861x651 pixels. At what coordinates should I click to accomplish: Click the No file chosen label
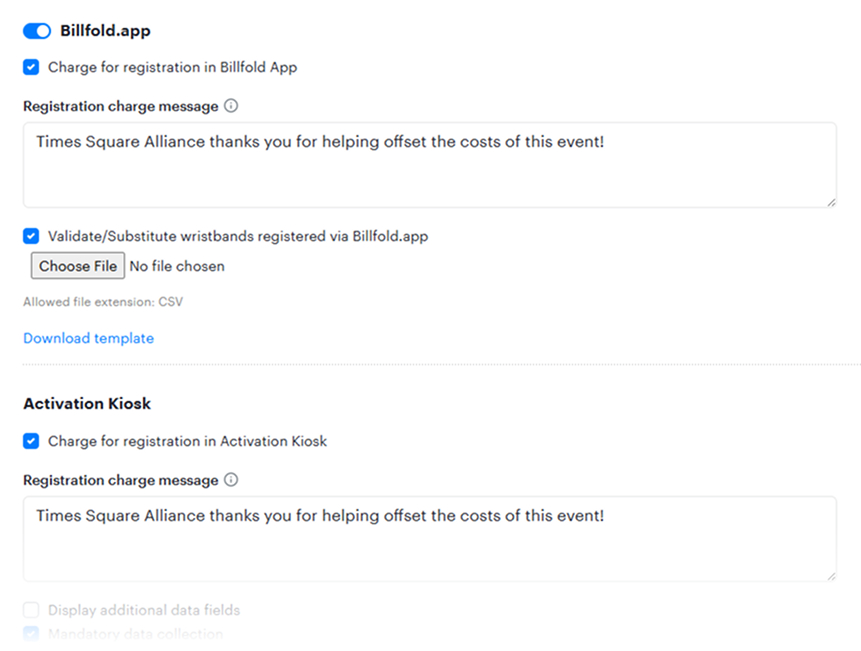(x=178, y=266)
